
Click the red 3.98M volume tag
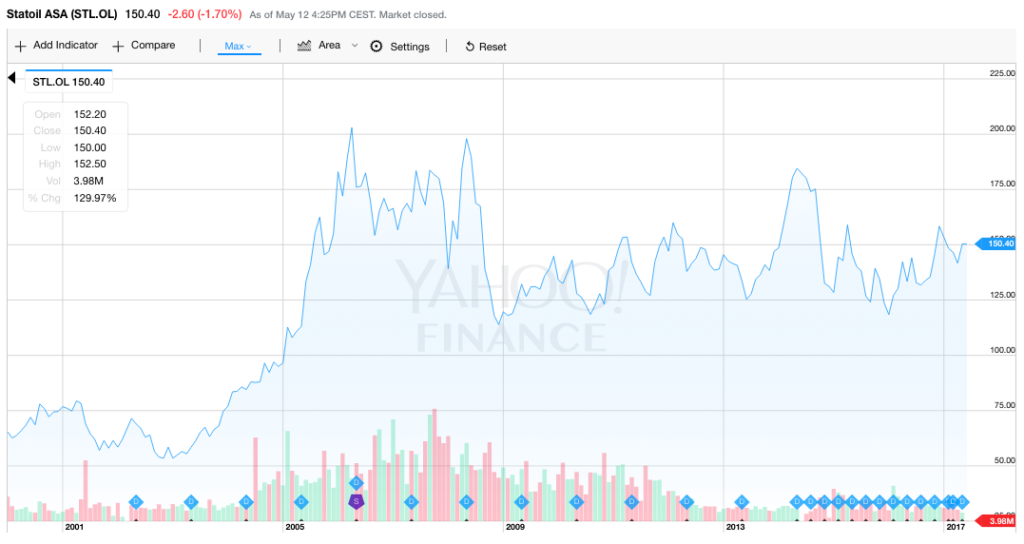996,521
